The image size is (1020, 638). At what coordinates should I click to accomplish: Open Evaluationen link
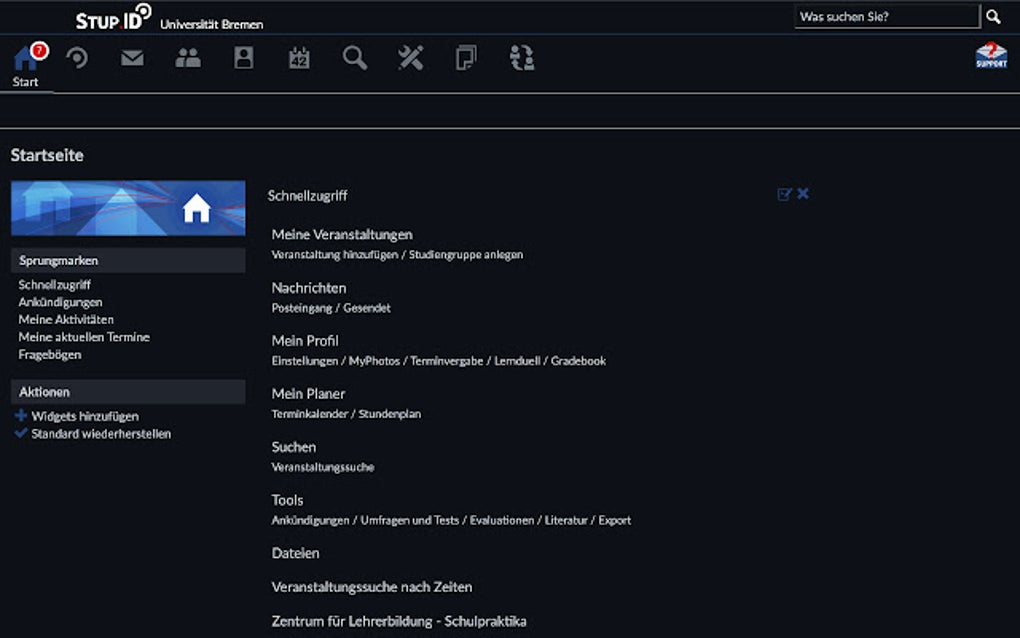[502, 521]
